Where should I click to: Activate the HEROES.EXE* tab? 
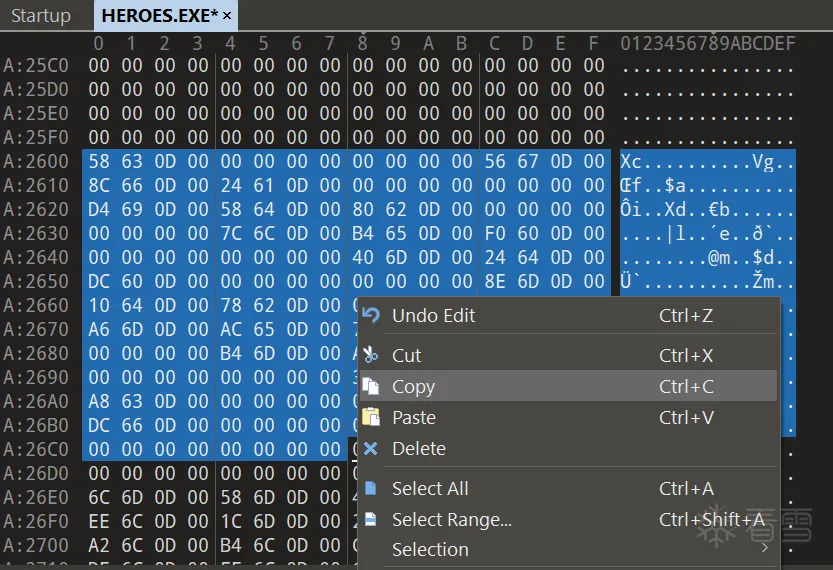click(x=158, y=15)
